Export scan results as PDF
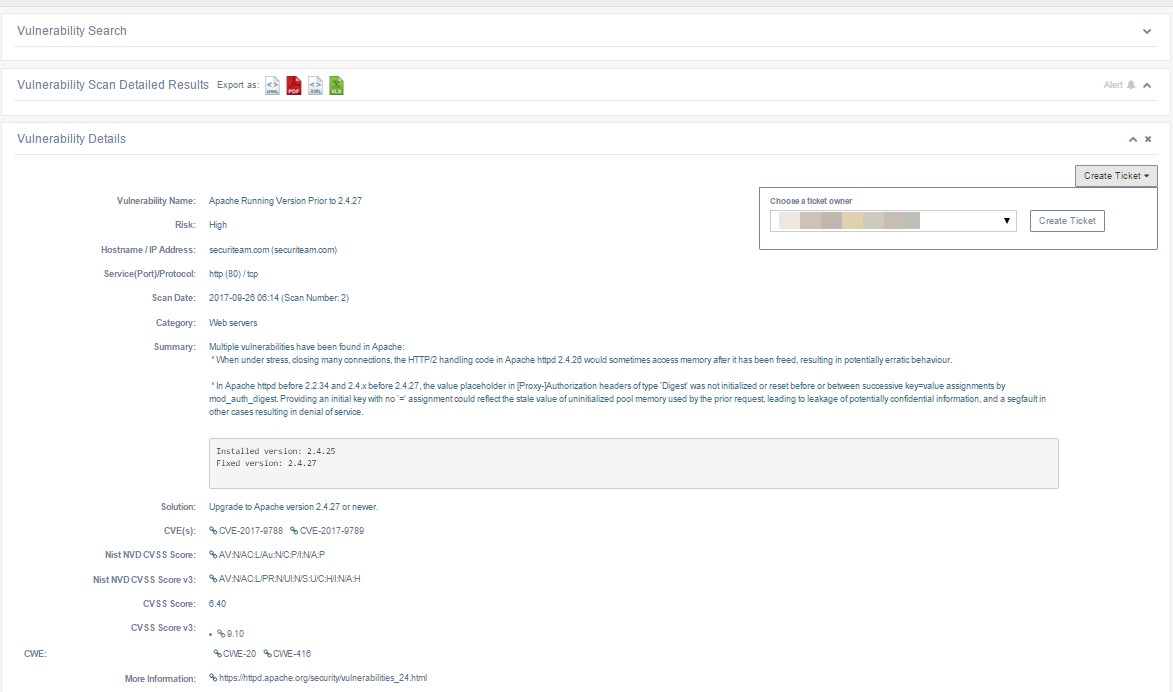 point(294,86)
